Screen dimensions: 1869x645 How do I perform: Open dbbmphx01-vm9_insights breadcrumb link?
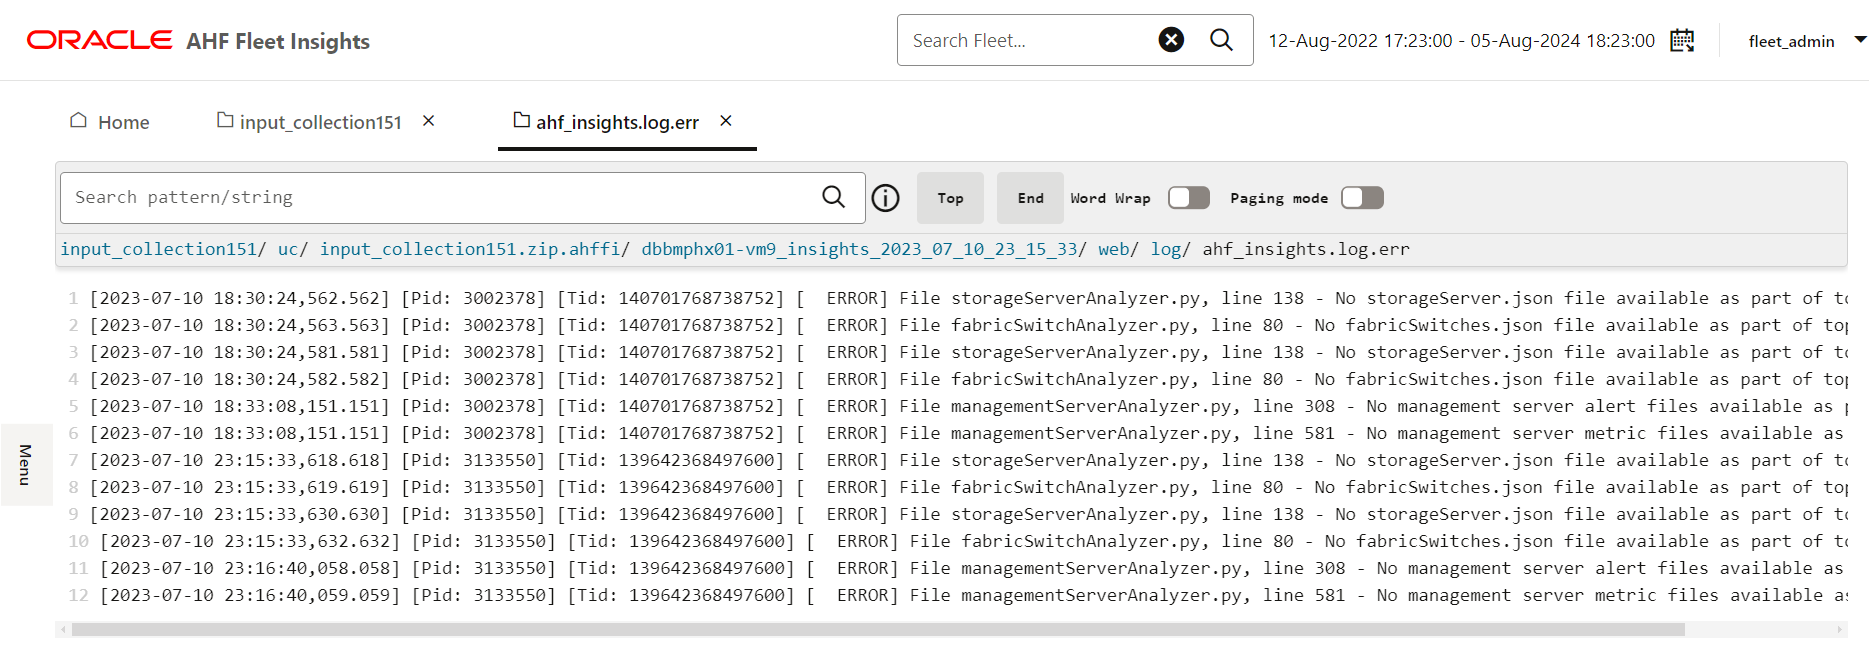(x=859, y=249)
